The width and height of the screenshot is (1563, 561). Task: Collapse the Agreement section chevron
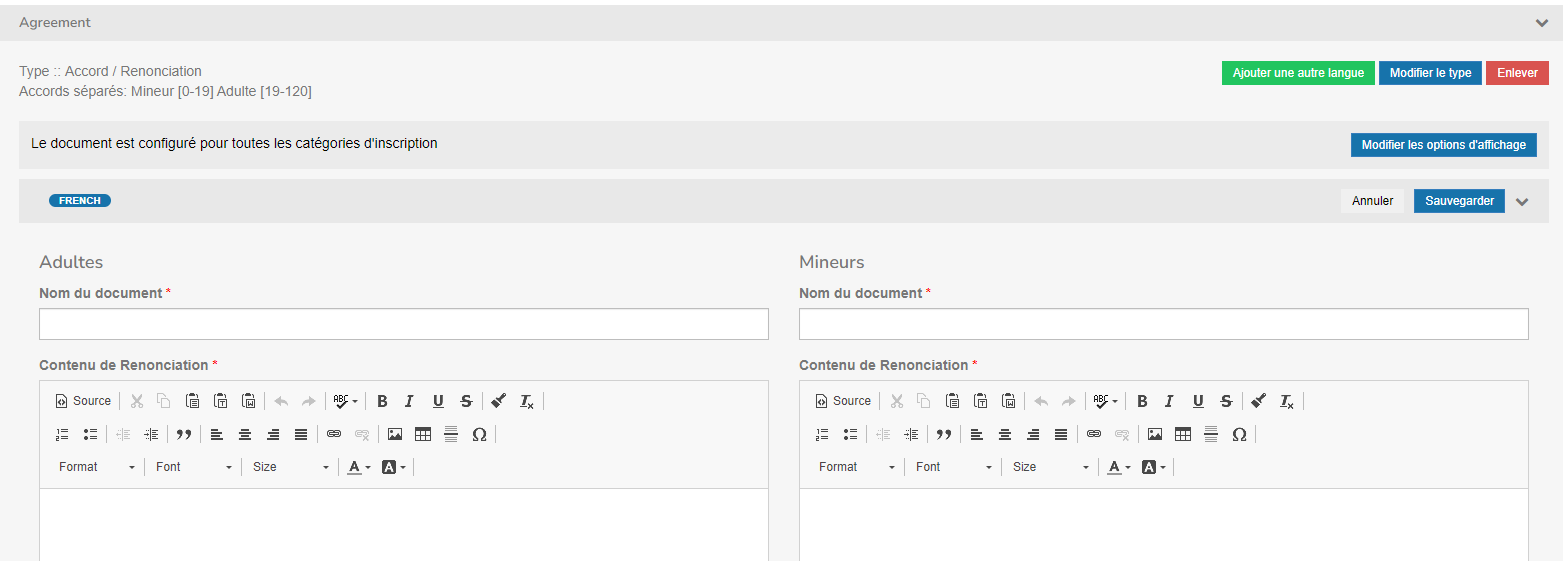(x=1541, y=22)
